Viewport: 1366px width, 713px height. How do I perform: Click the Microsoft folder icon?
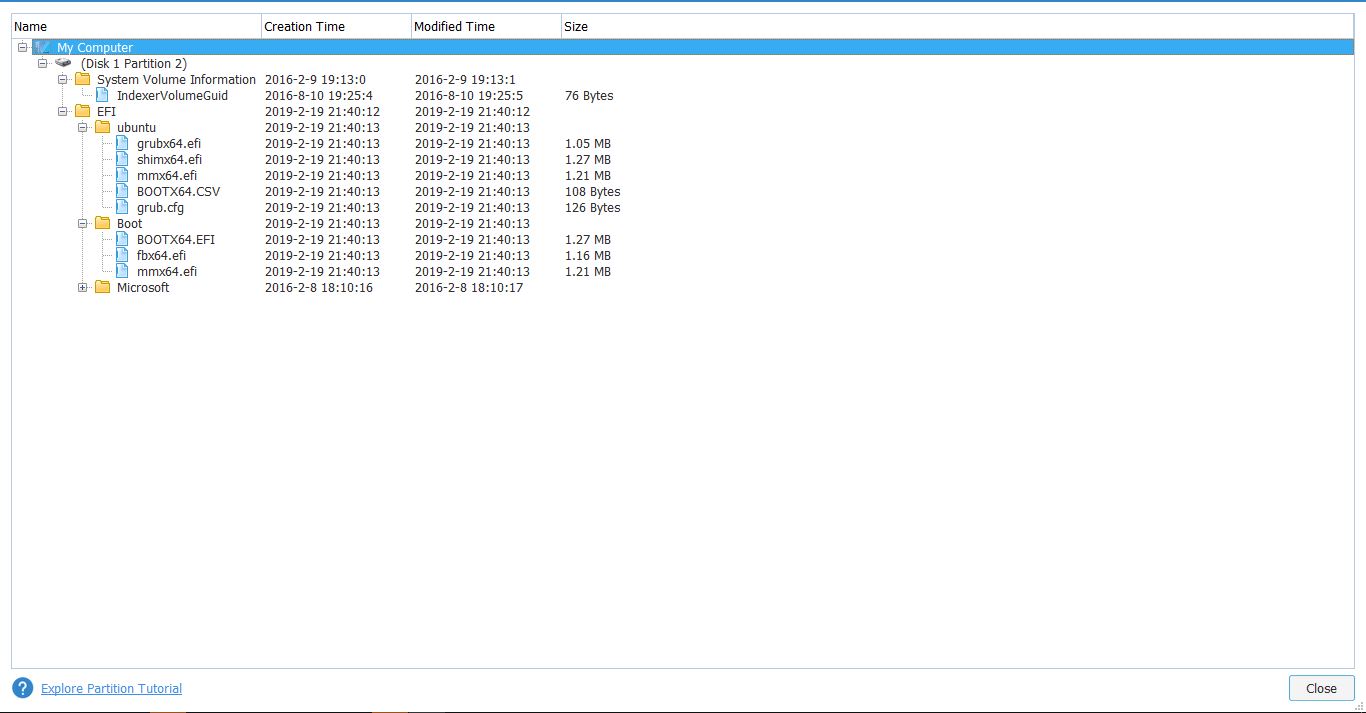coord(102,287)
